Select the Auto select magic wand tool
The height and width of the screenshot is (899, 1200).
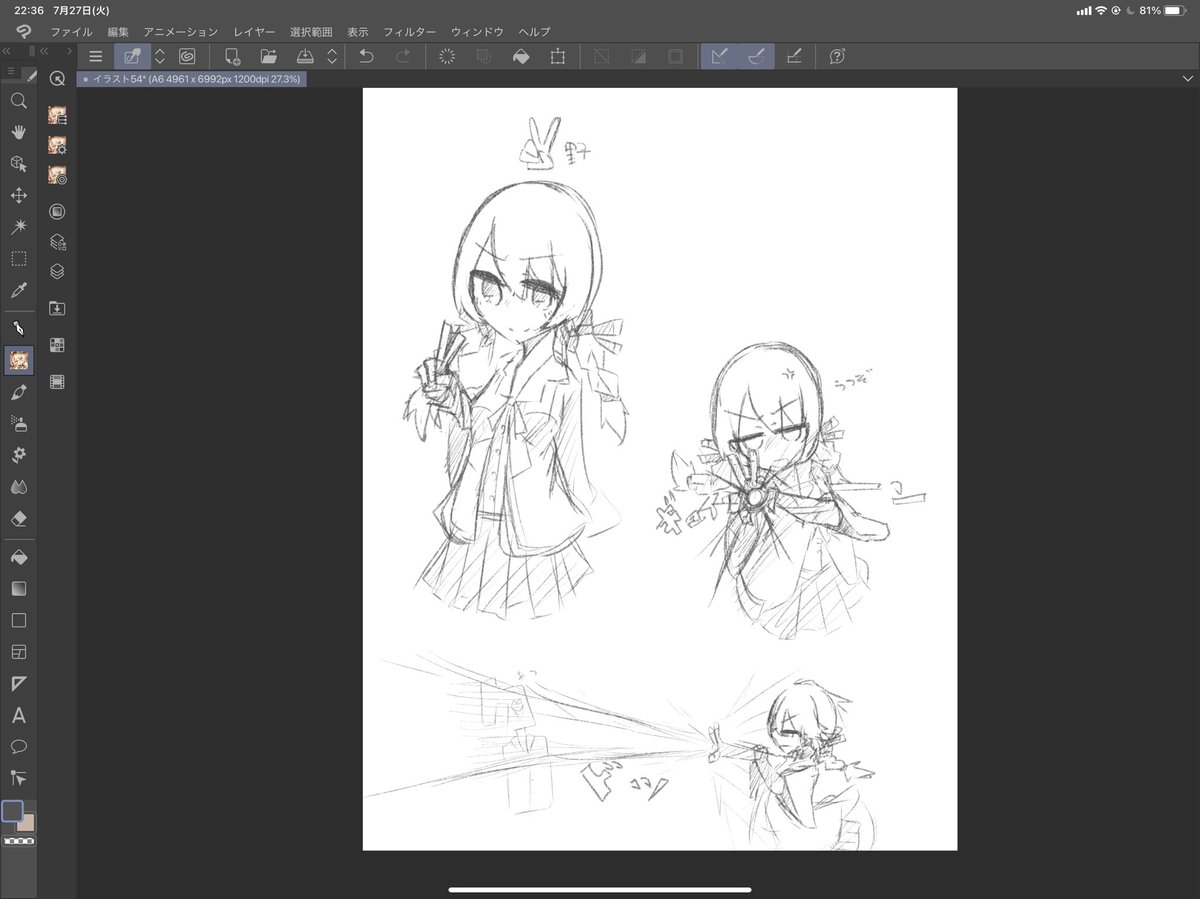click(18, 227)
